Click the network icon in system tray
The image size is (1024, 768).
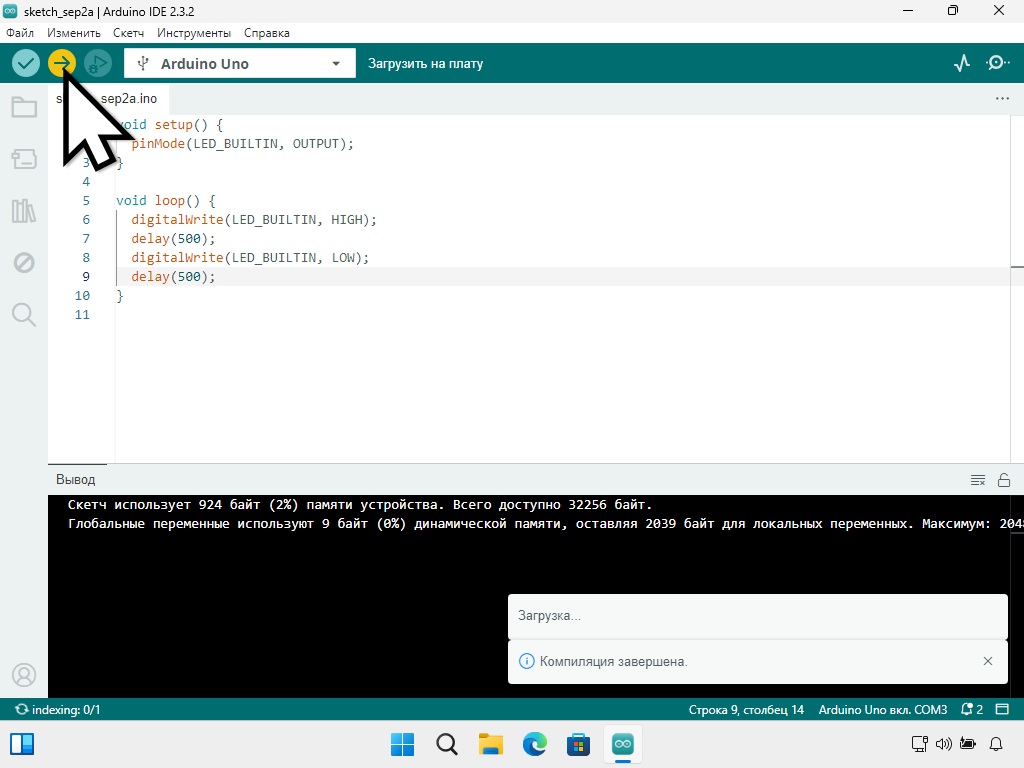click(920, 744)
